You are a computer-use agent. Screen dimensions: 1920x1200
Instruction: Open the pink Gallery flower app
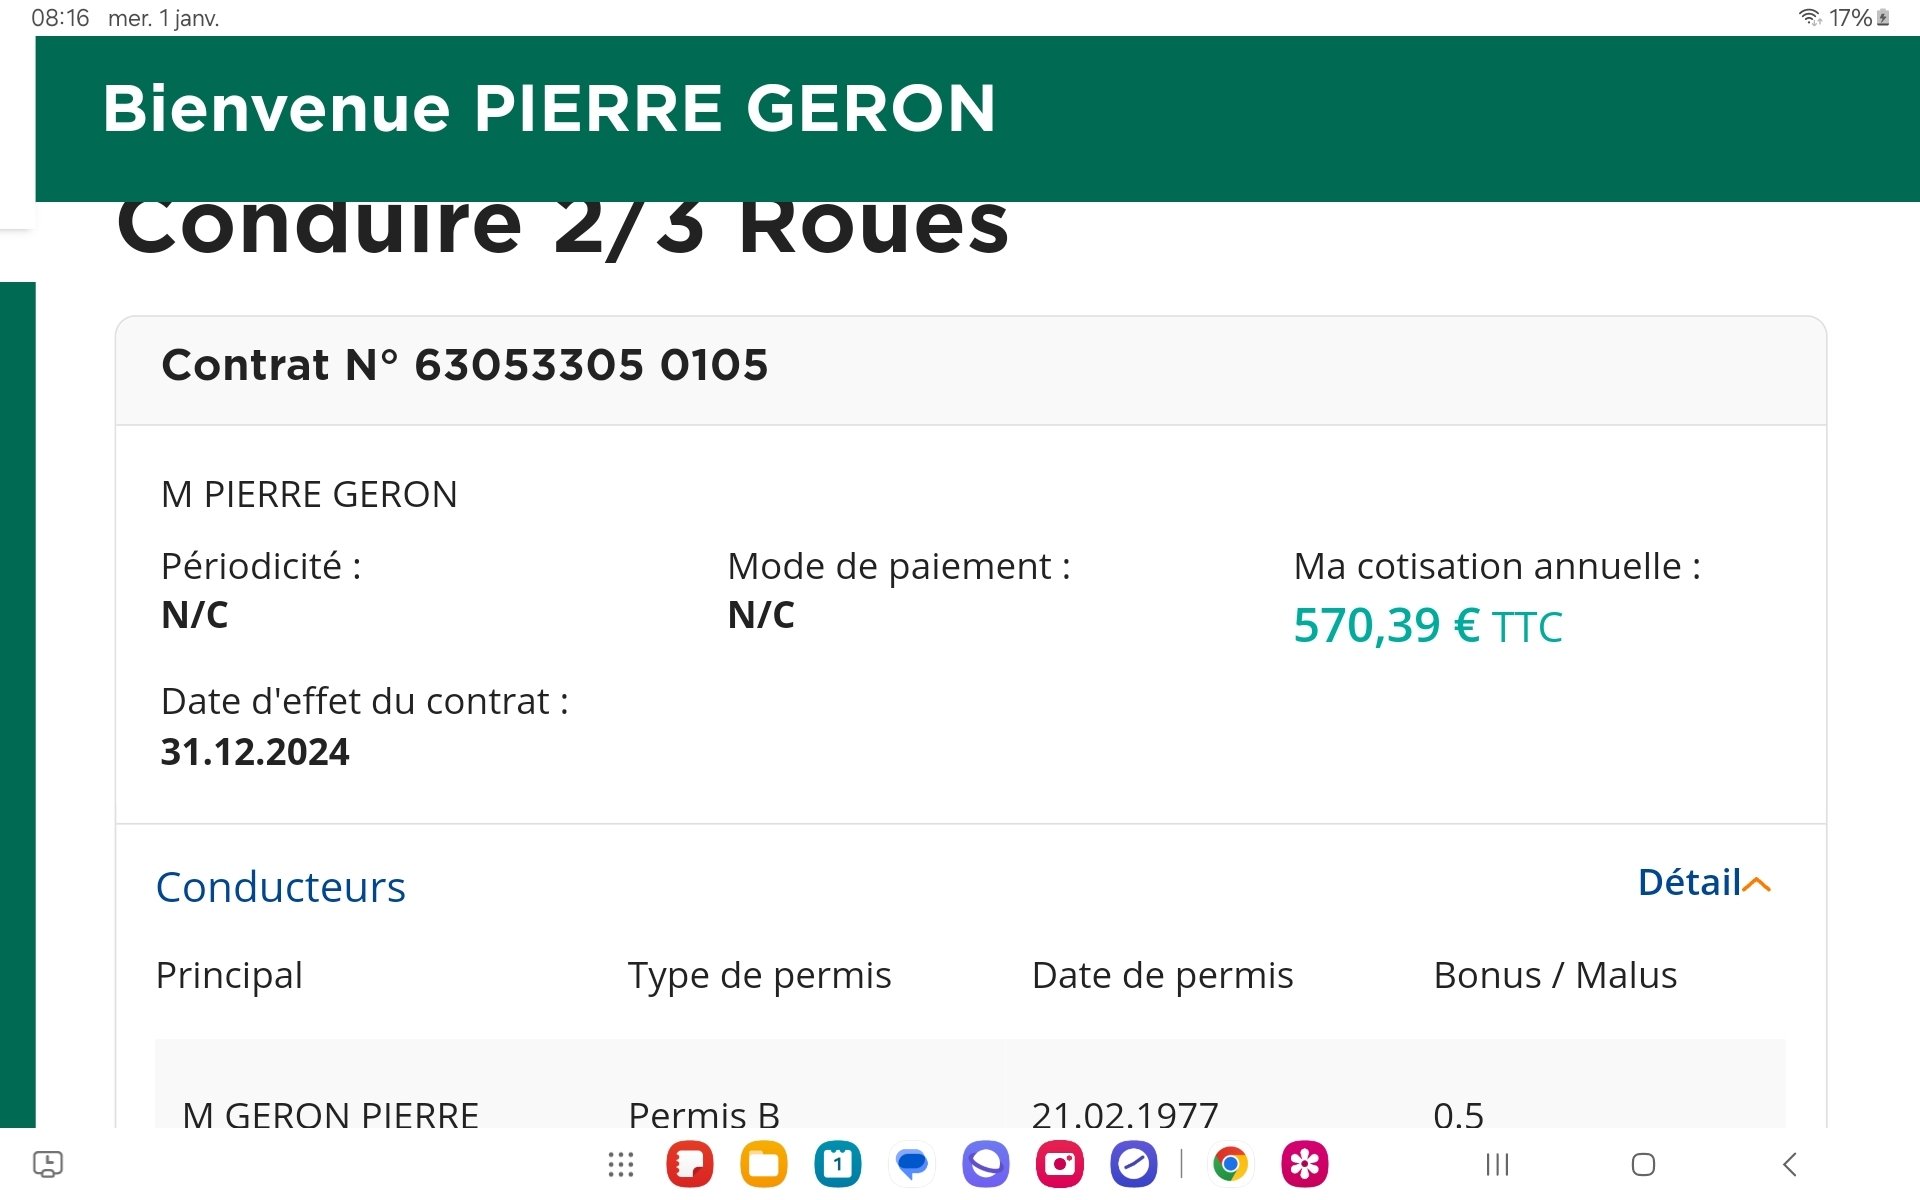[x=1305, y=1164]
